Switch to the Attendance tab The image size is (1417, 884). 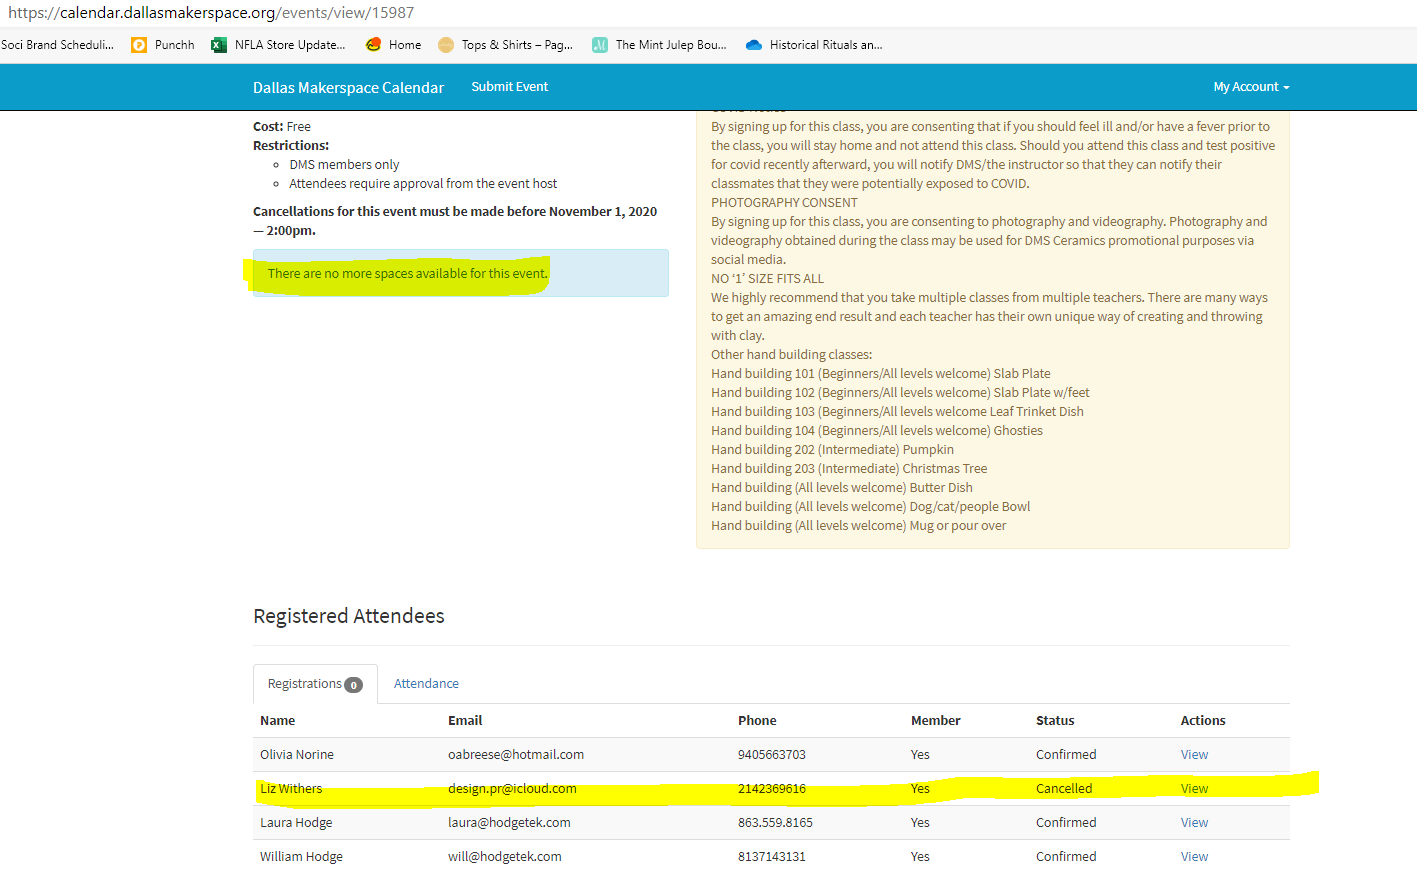point(426,684)
